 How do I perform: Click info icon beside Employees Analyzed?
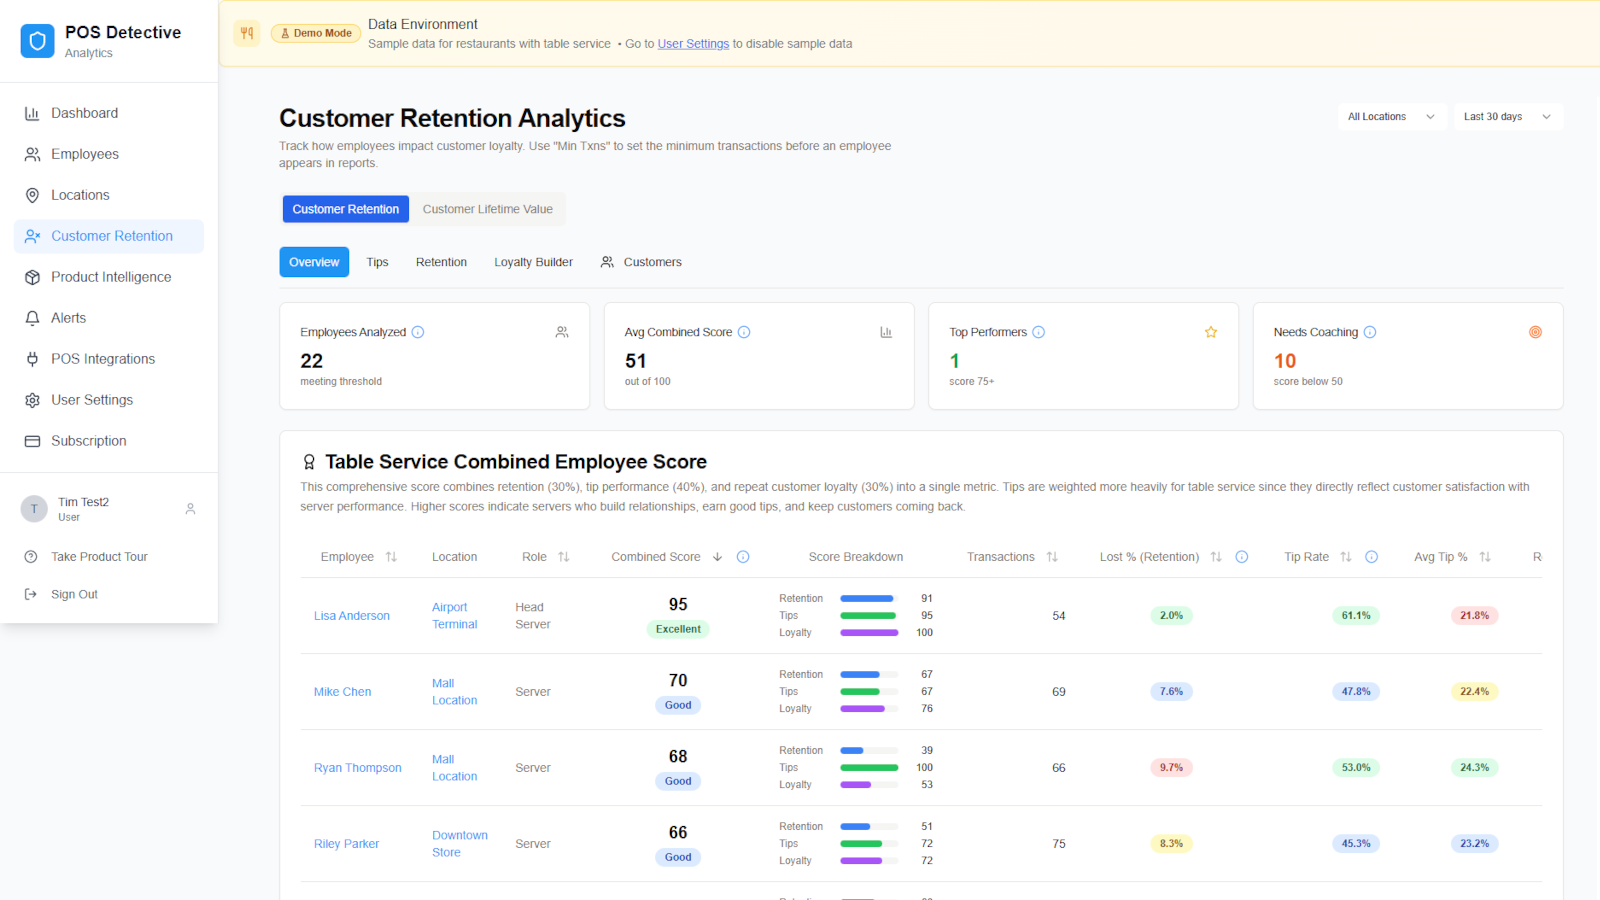click(x=418, y=332)
